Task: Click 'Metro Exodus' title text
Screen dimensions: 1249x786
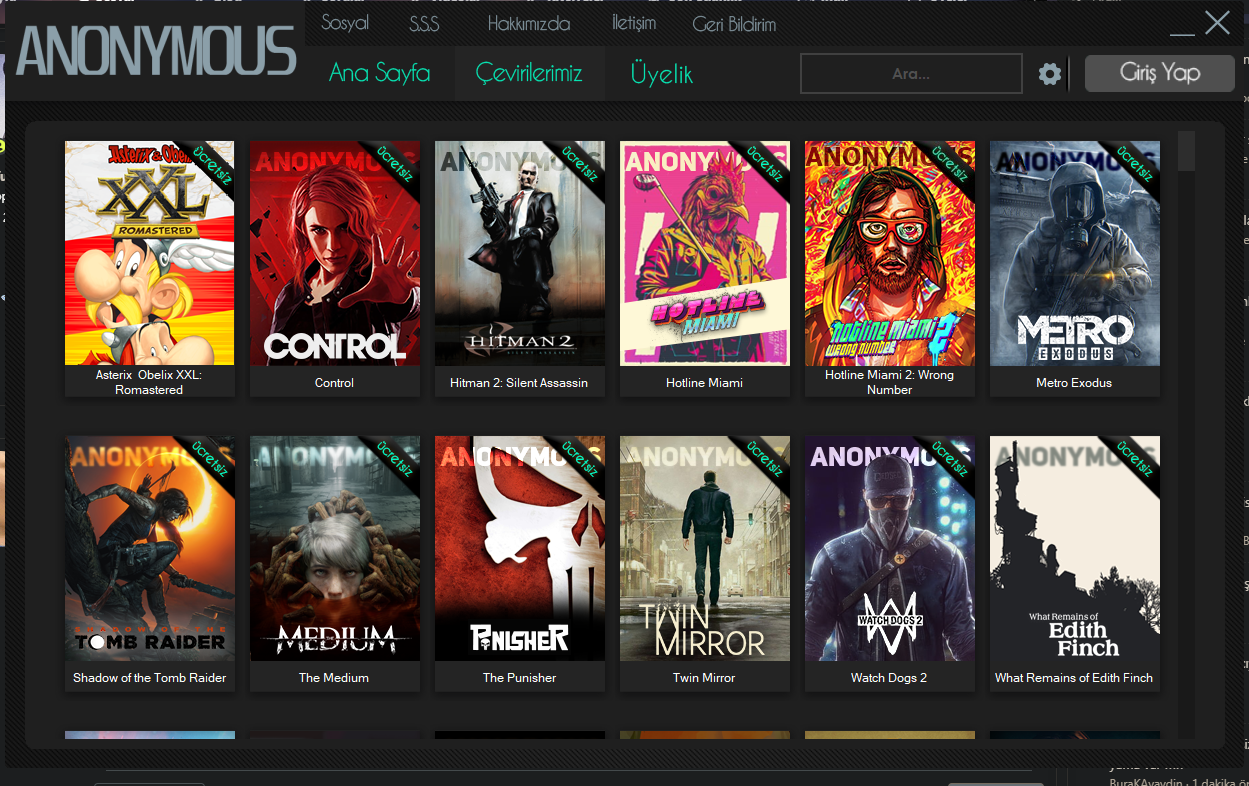Action: click(1074, 383)
